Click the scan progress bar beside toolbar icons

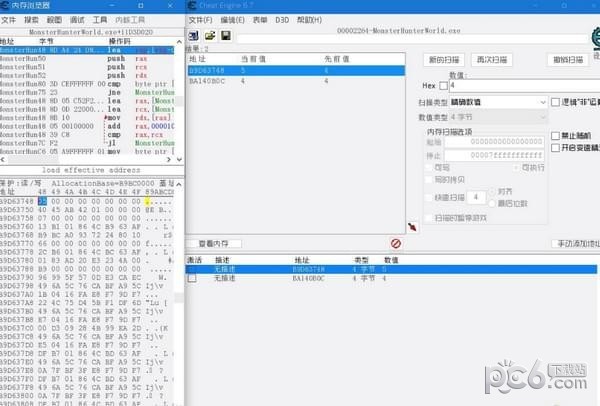pos(412,39)
